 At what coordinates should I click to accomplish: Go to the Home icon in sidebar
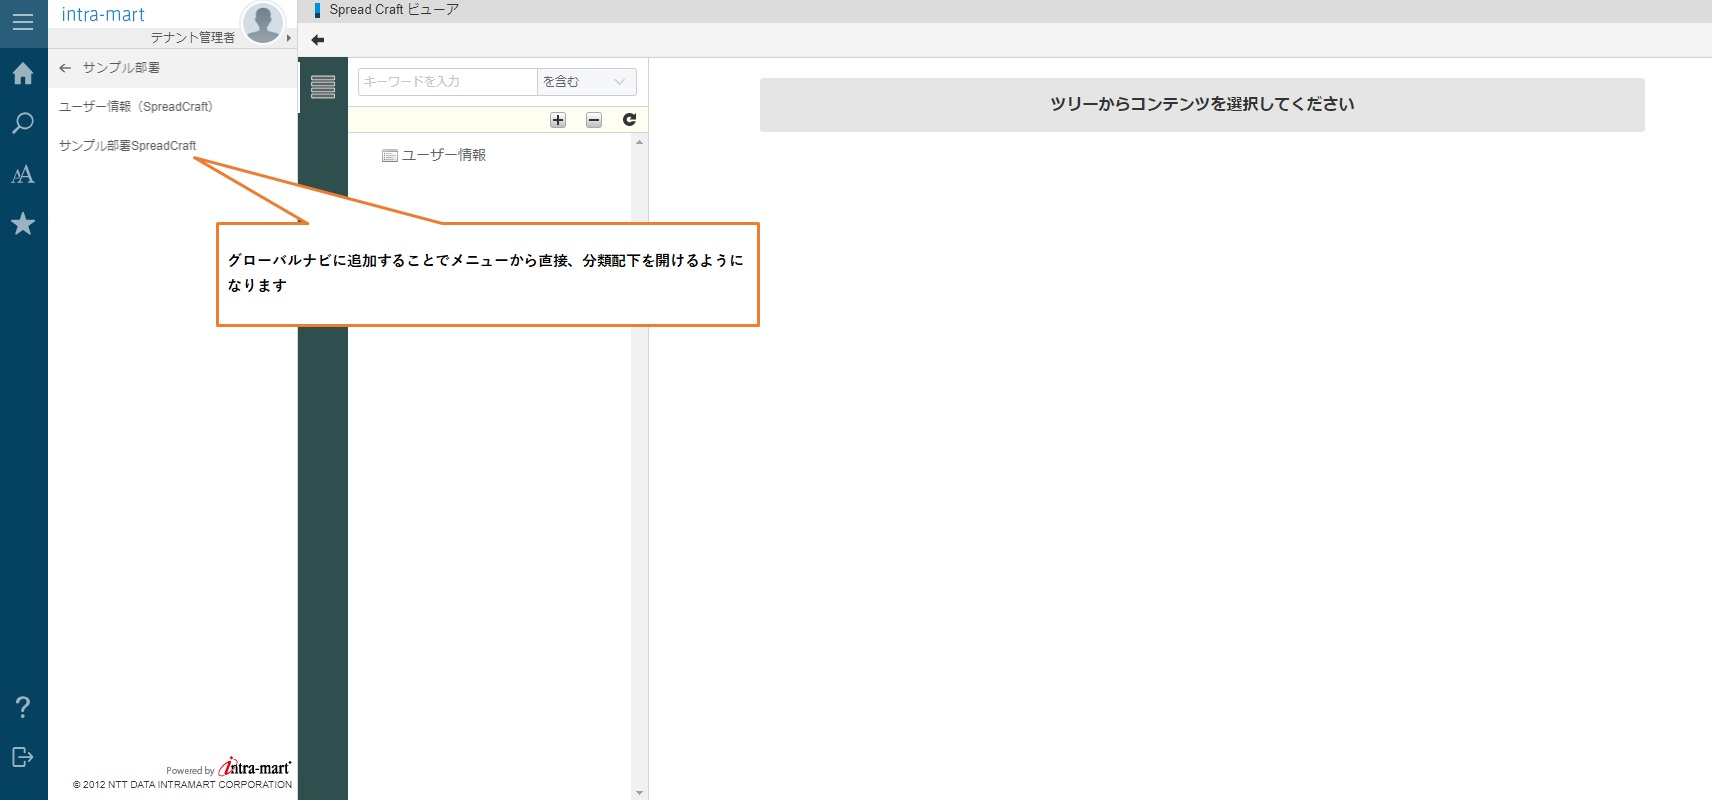[23, 74]
